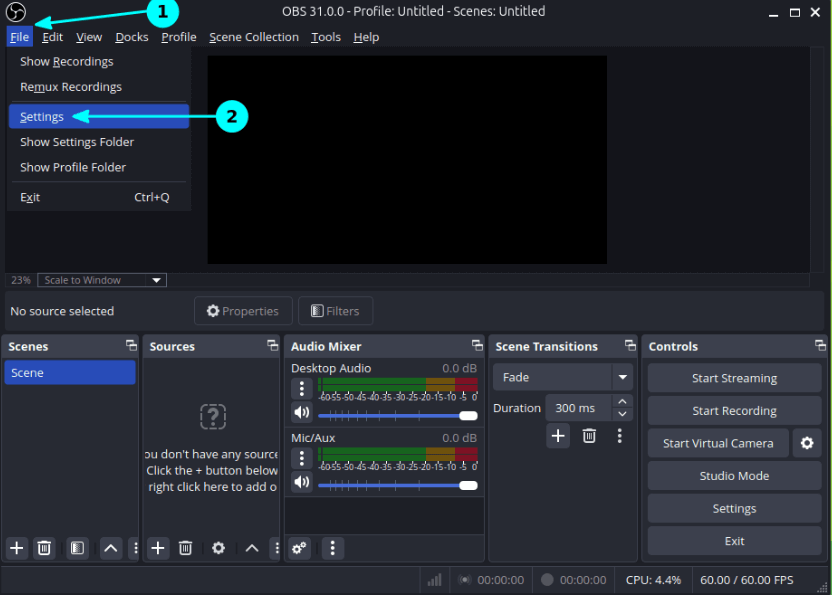Click the network signal status icon
This screenshot has width=832, height=595.
435,580
